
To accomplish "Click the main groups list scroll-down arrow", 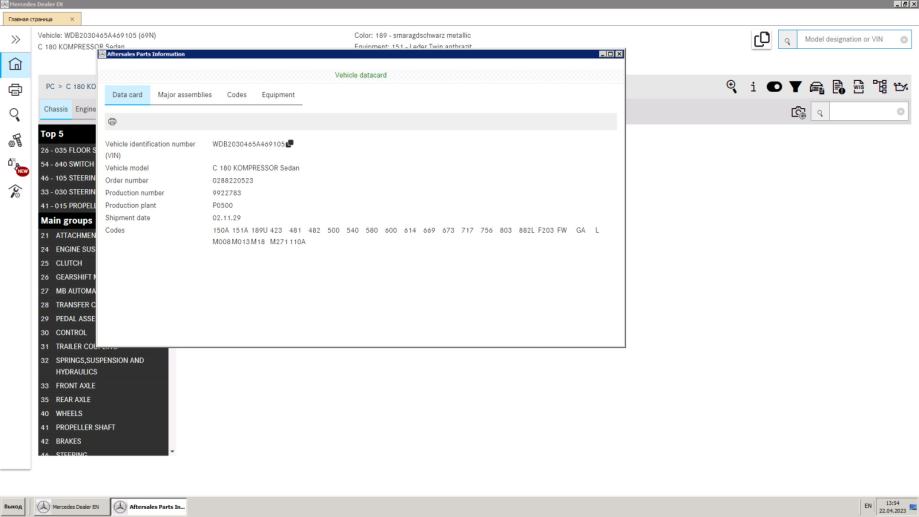I will [x=172, y=451].
